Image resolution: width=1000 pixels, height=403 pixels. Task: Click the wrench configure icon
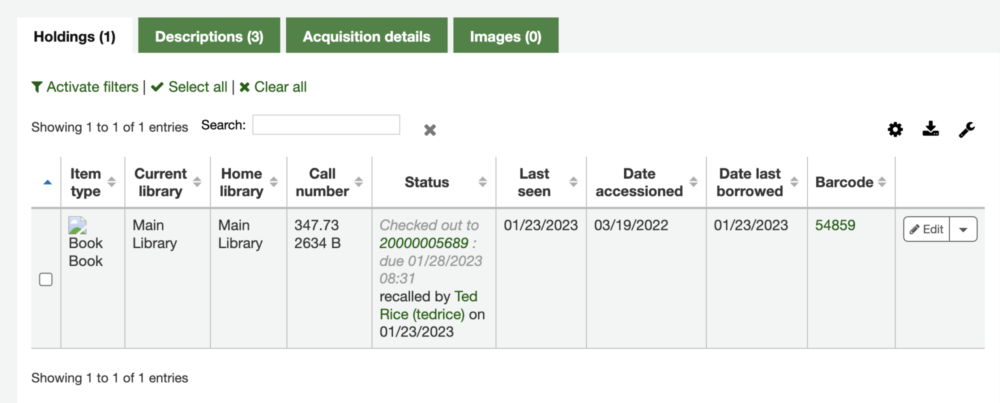tap(966, 129)
